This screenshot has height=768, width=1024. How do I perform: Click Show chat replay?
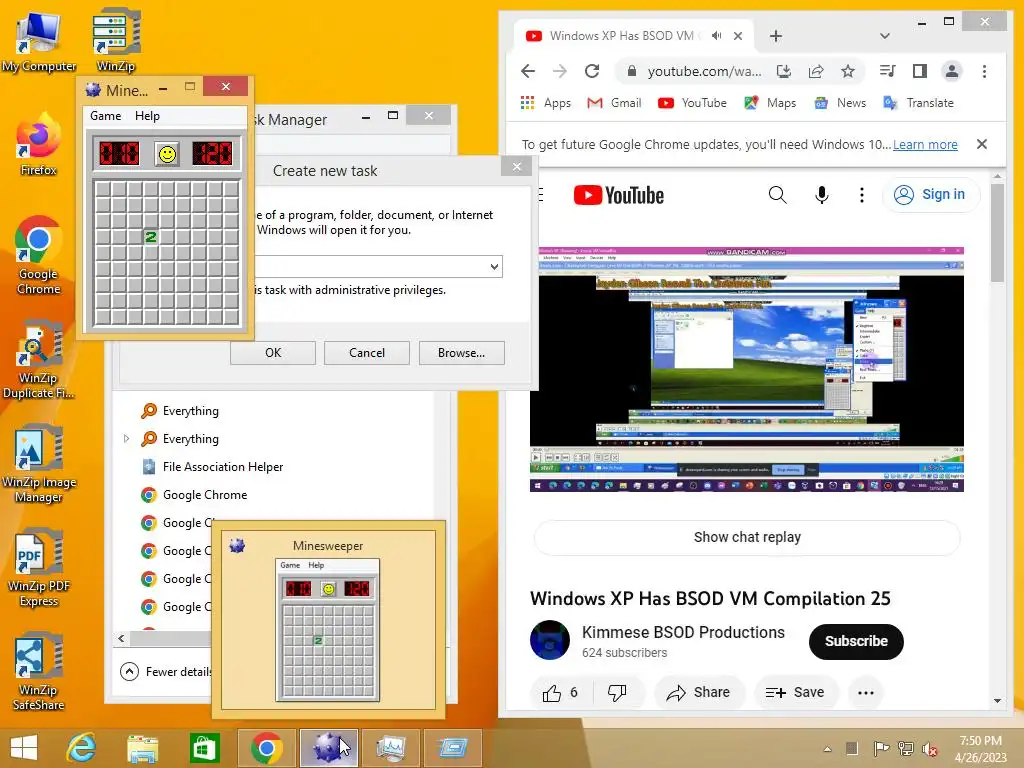(747, 537)
